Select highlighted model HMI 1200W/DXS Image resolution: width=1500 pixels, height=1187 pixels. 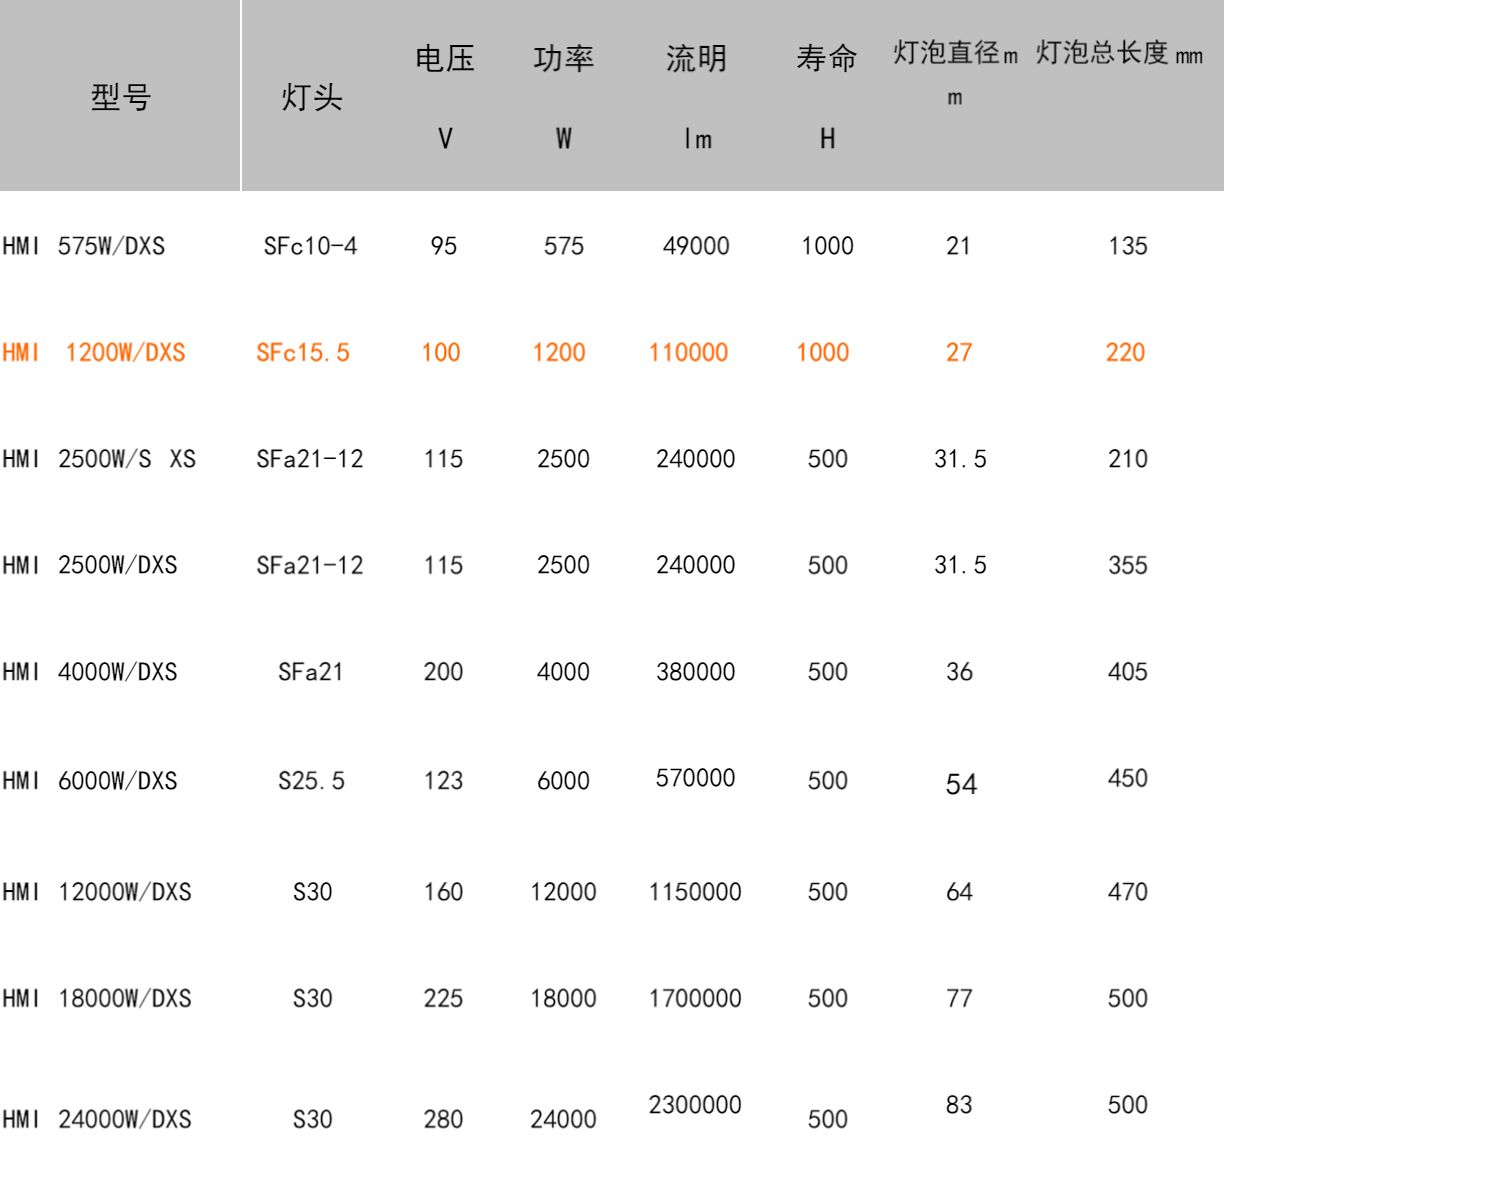point(93,352)
